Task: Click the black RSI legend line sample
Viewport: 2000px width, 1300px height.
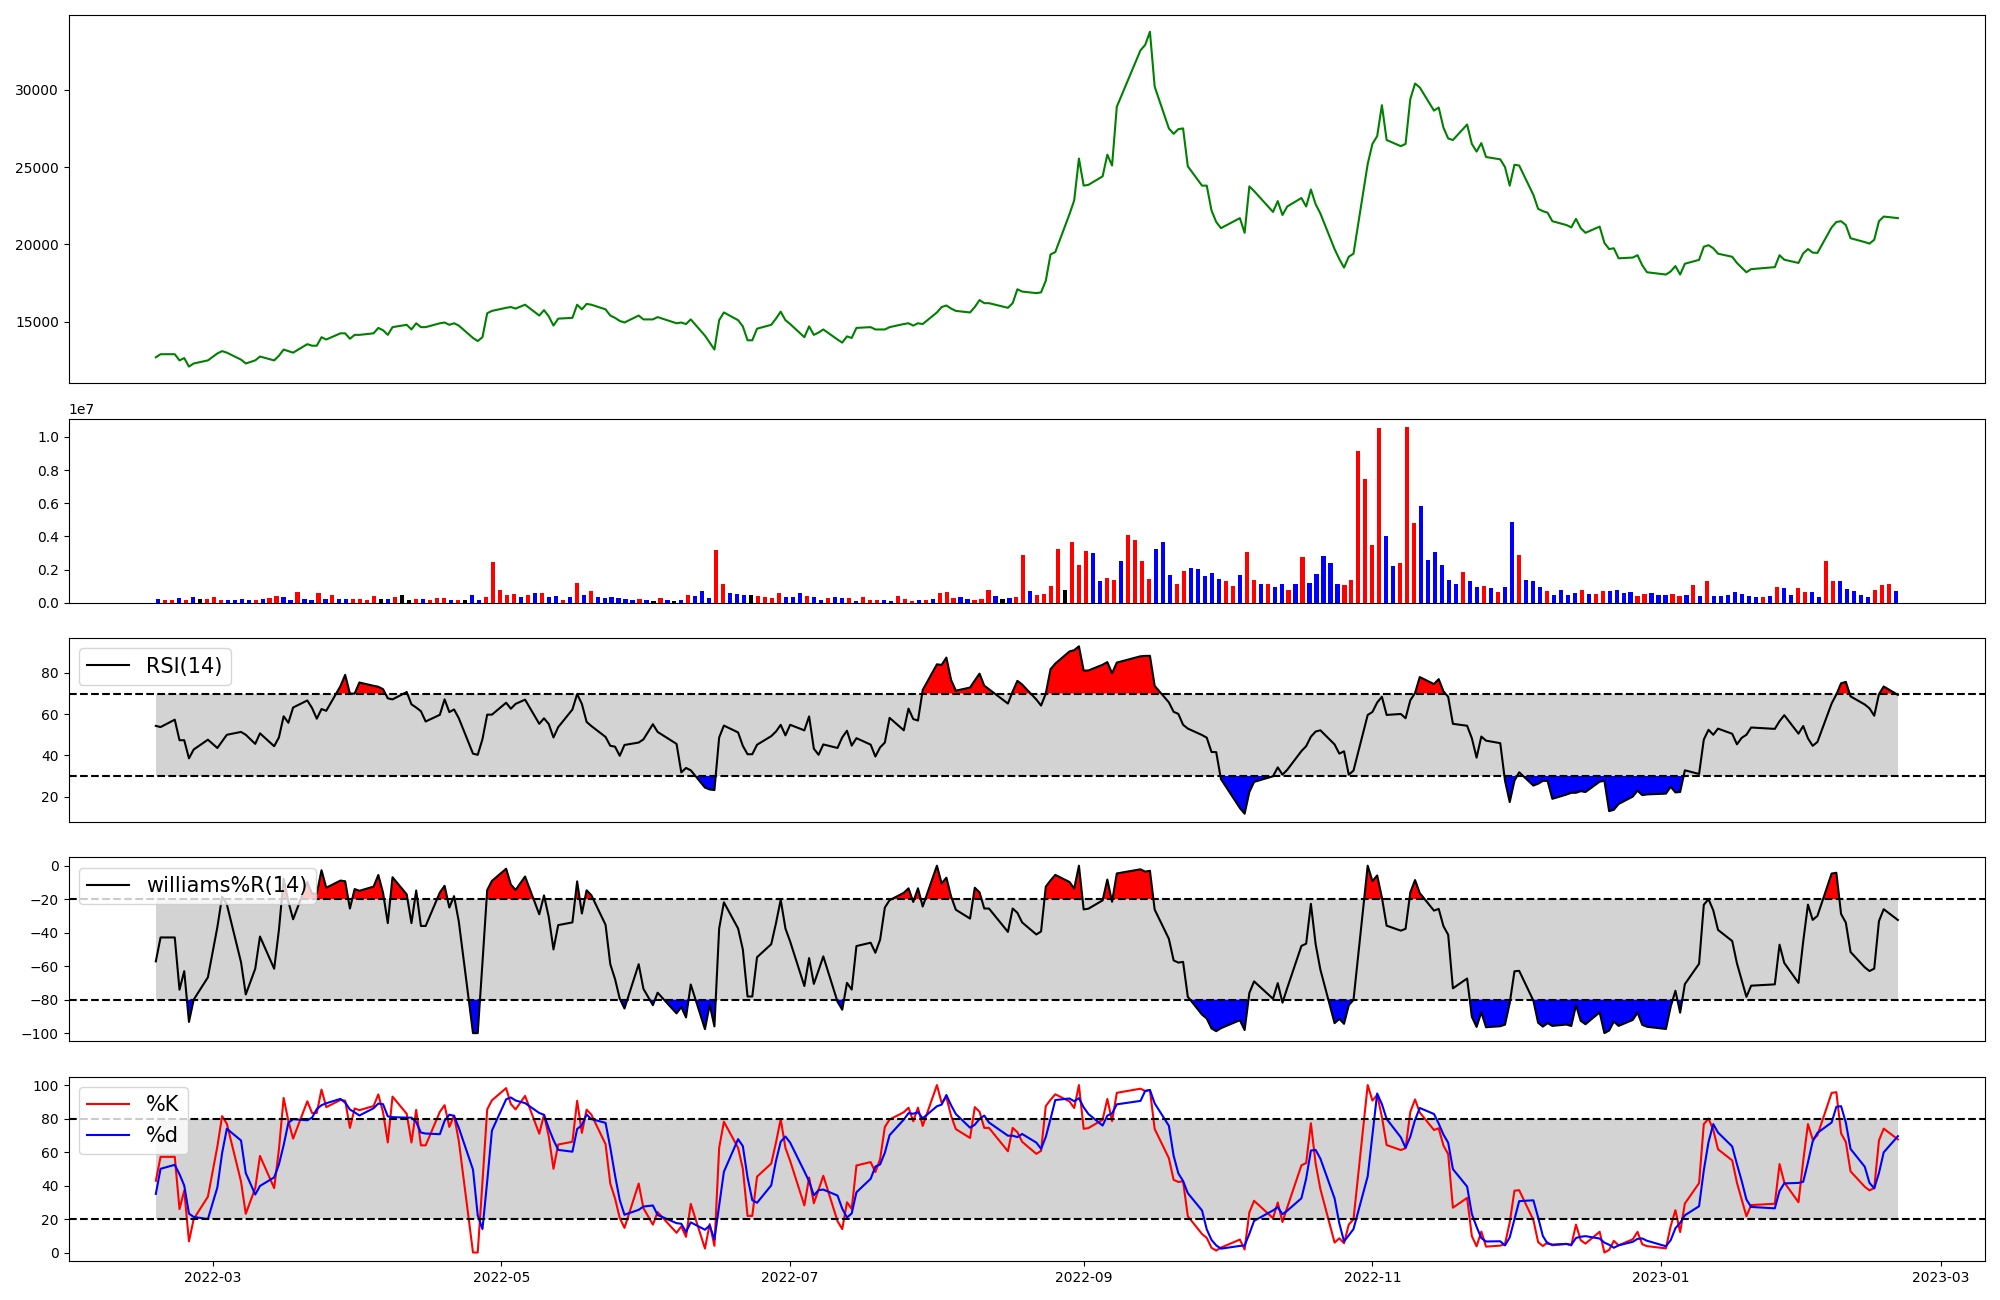Action: click(x=108, y=666)
